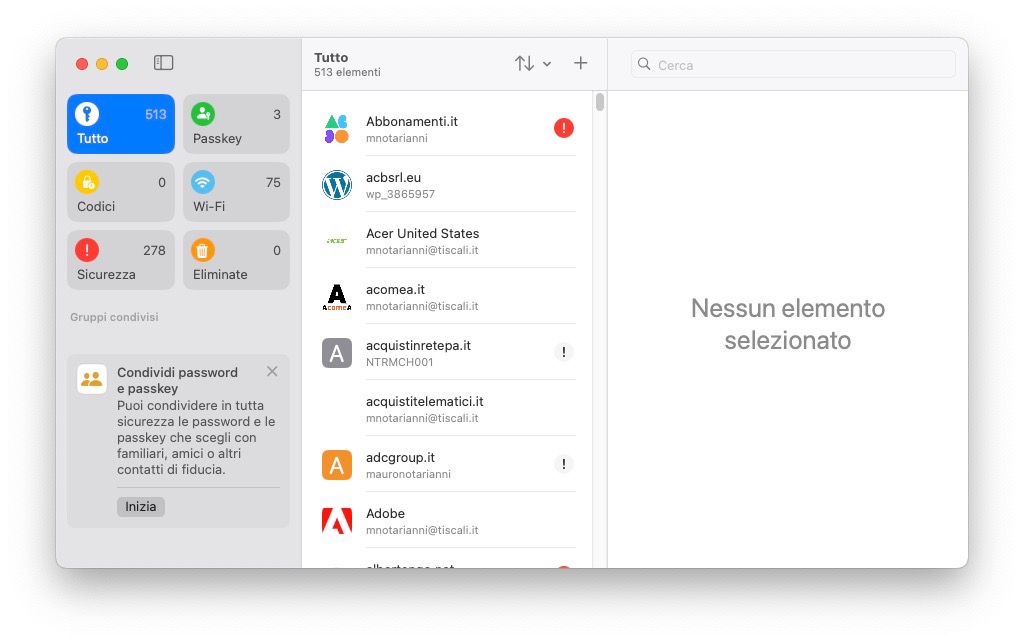
Task: Open the Codici category tile
Action: coord(121,192)
